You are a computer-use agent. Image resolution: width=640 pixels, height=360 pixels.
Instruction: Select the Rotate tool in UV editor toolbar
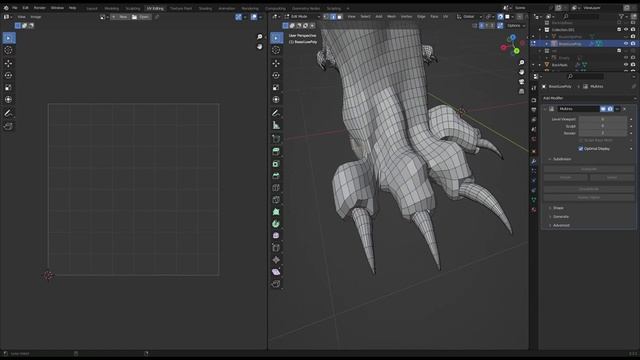[x=8, y=76]
